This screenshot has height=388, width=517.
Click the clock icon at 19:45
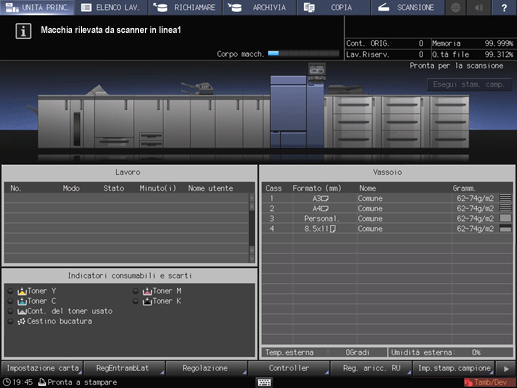point(7,382)
